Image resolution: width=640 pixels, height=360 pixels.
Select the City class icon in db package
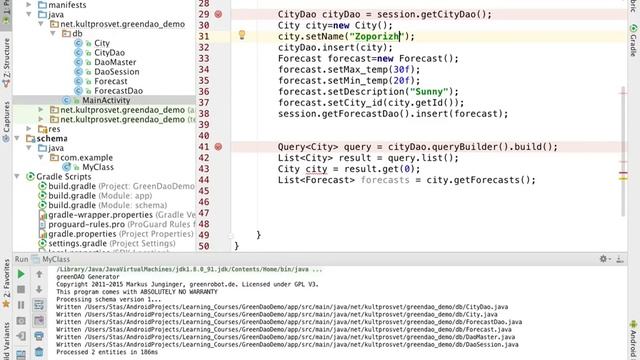point(78,43)
